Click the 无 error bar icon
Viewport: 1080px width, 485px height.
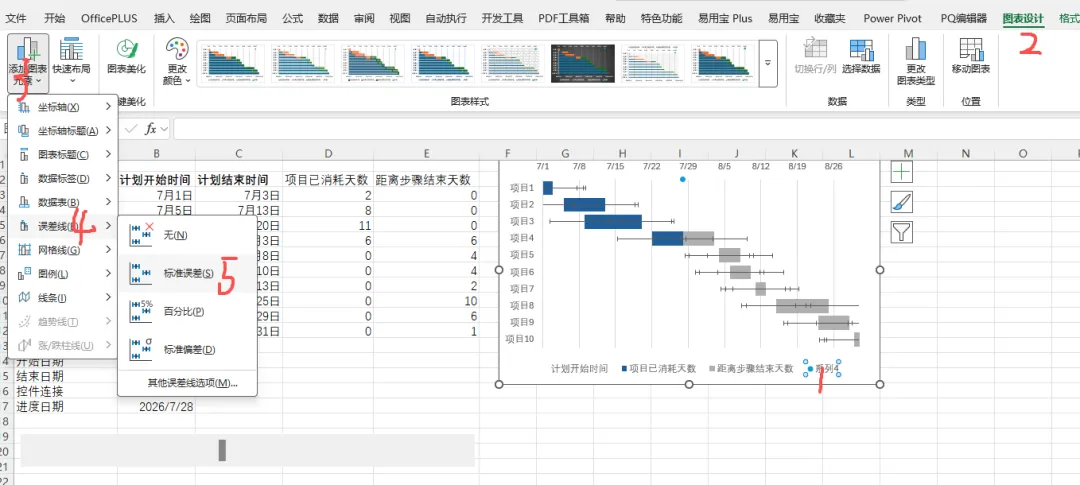pyautogui.click(x=141, y=235)
